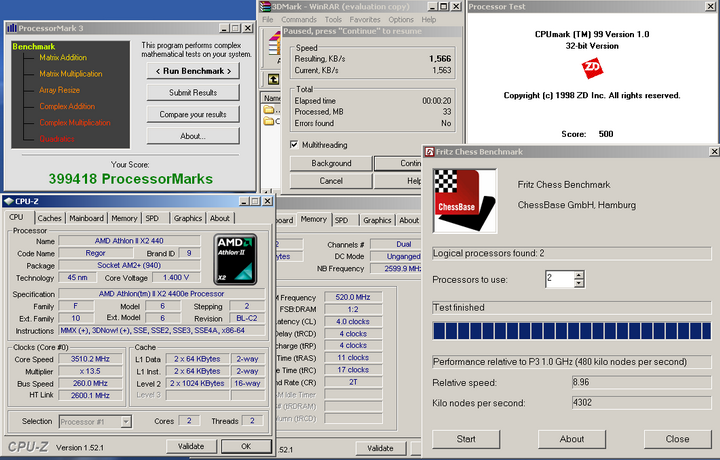This screenshot has height=460, width=720.
Task: Select Quadratics in the Benchmark tree
Action: (x=57, y=139)
